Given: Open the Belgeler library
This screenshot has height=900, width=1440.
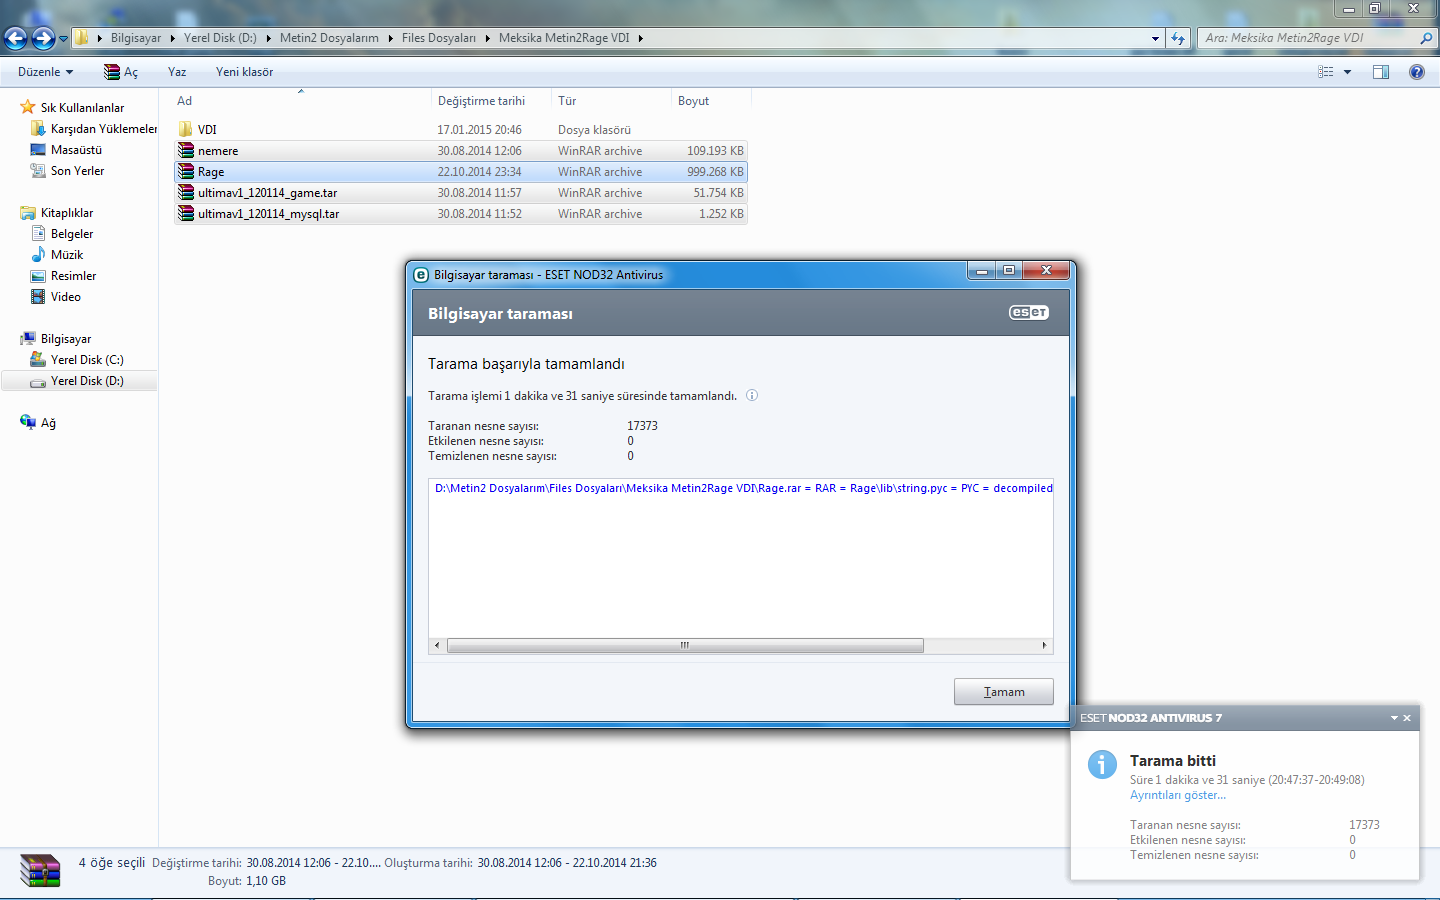Looking at the screenshot, I should click(x=72, y=234).
